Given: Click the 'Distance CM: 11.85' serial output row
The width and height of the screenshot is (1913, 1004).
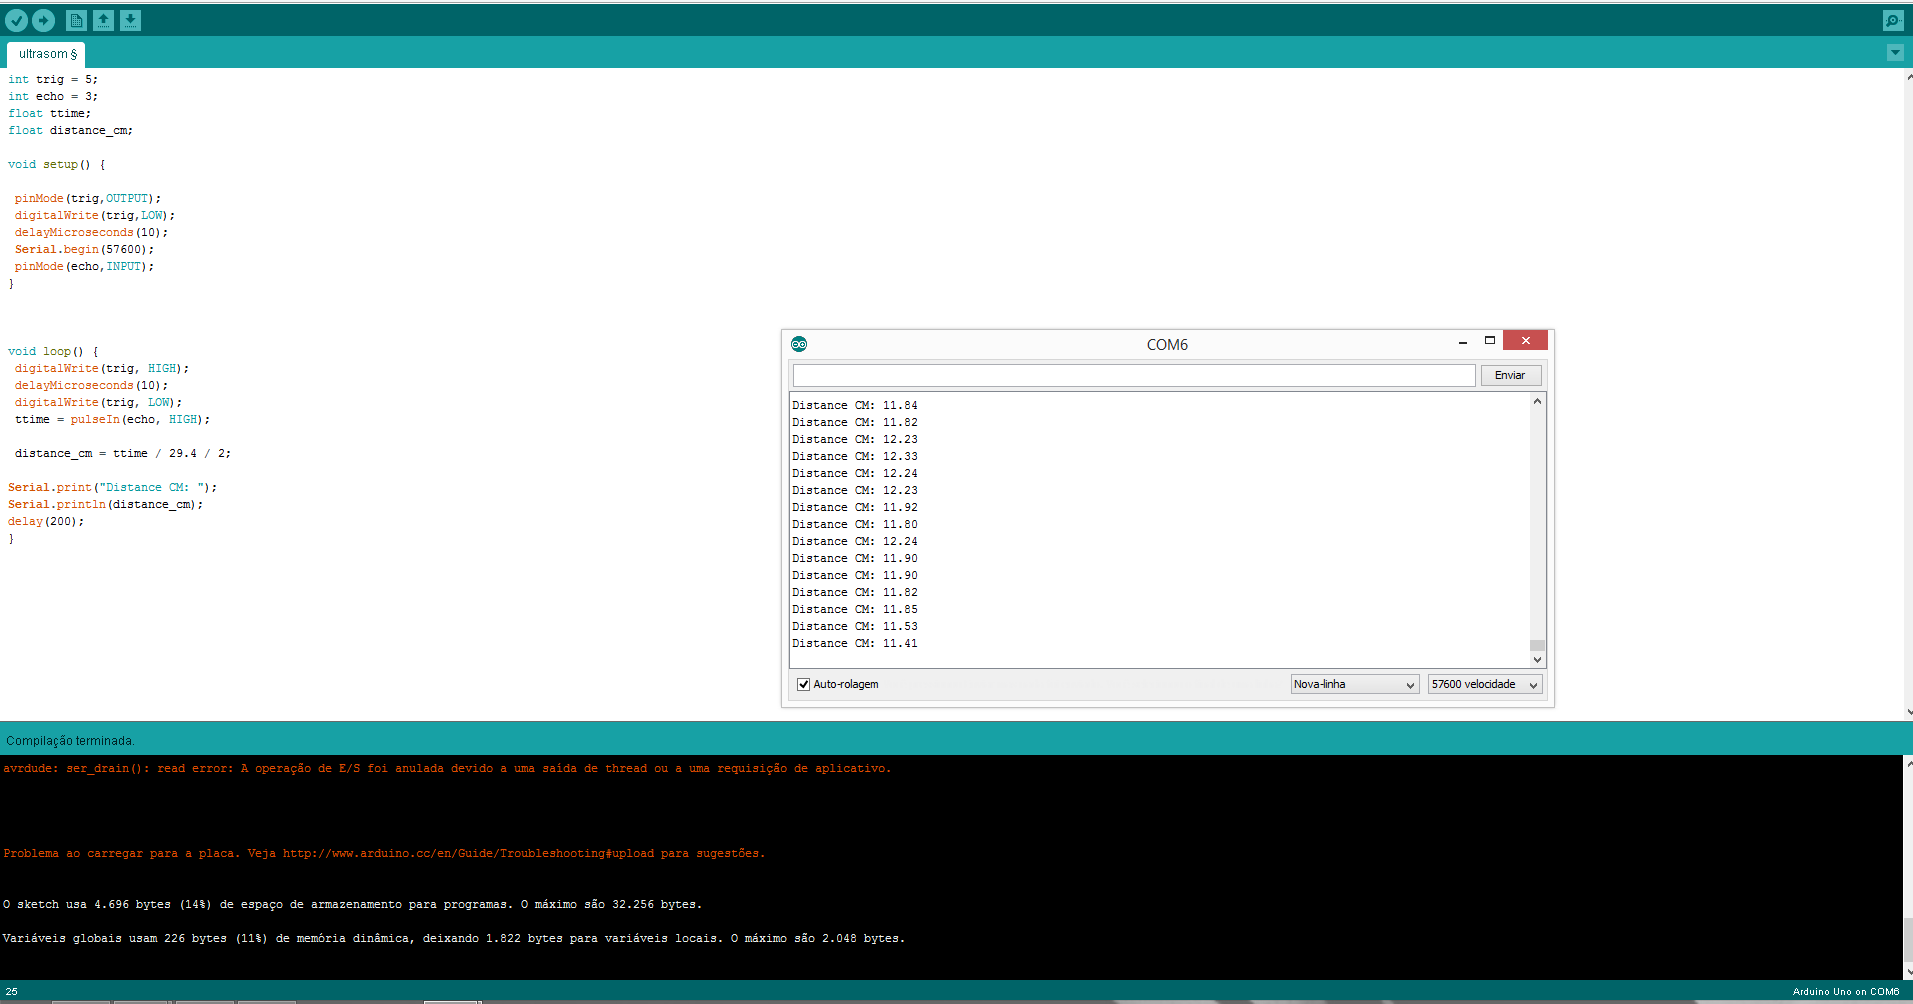Looking at the screenshot, I should [x=855, y=610].
